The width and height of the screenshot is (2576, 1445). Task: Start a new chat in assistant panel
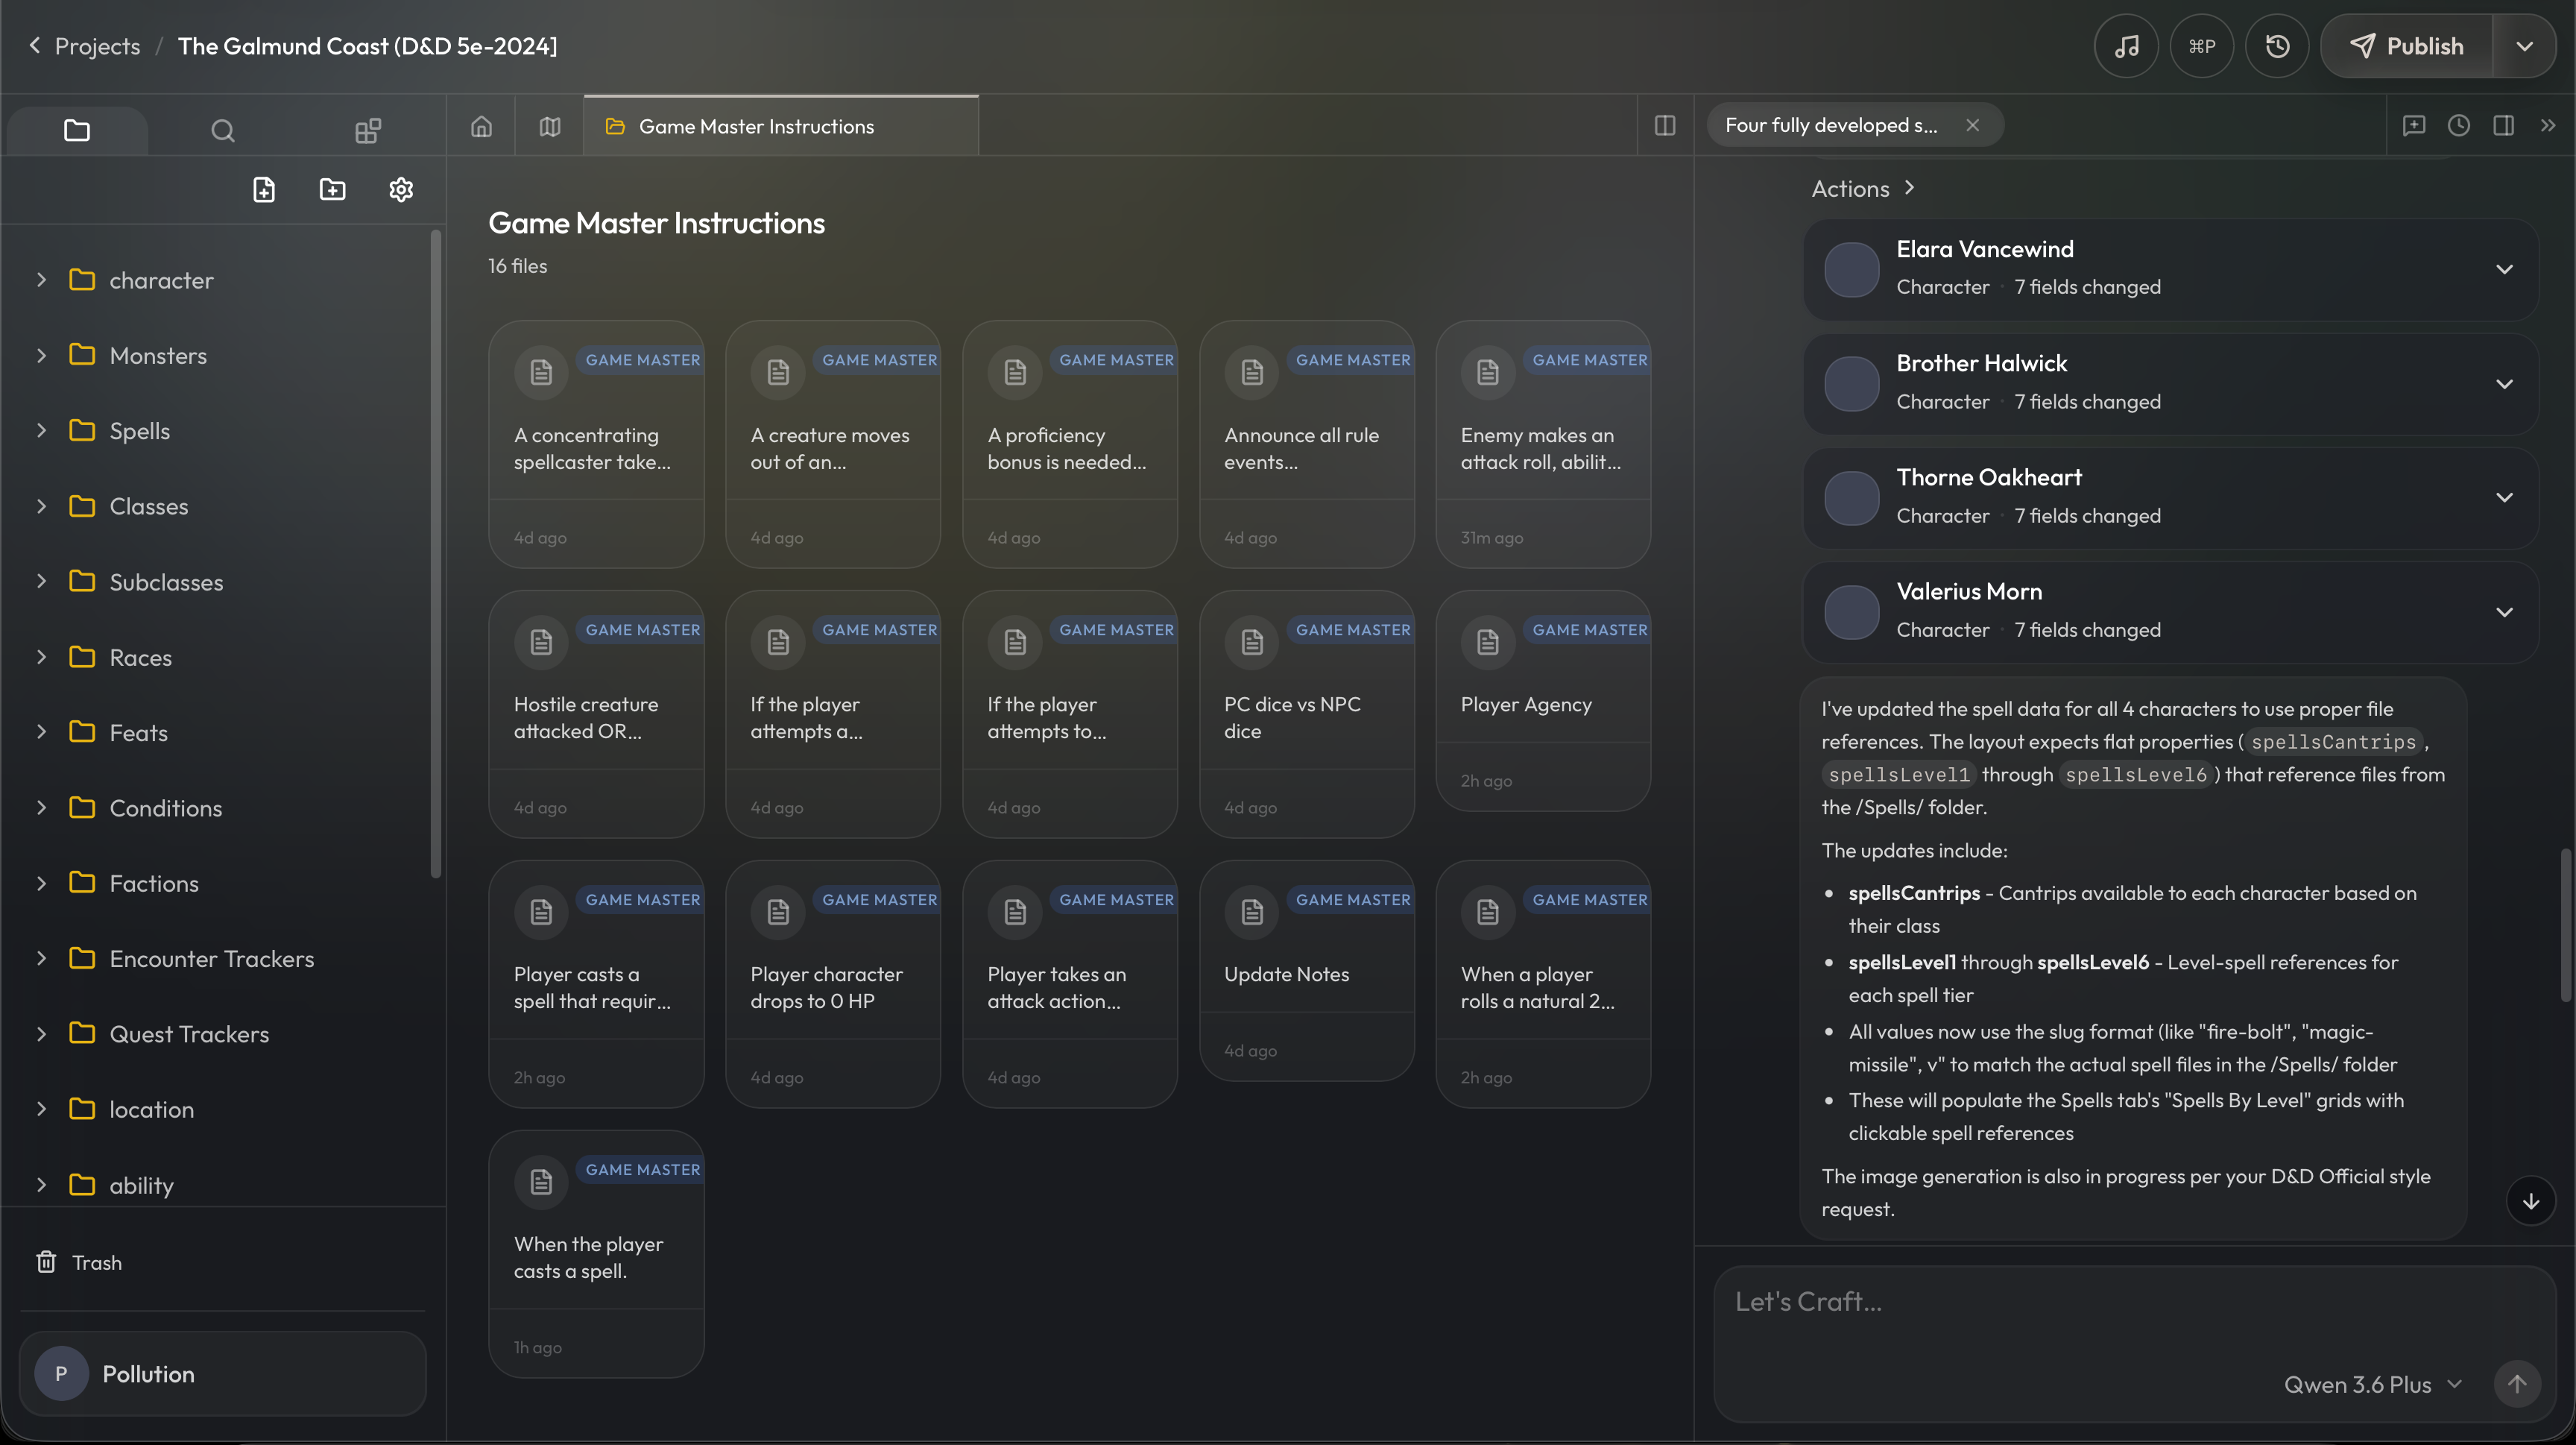pyautogui.click(x=2414, y=125)
